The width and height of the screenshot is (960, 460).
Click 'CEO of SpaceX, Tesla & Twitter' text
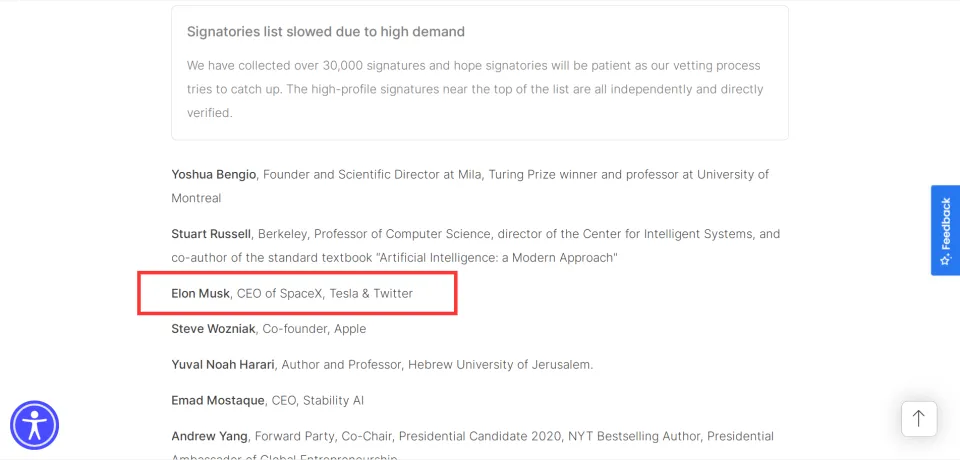coord(325,294)
